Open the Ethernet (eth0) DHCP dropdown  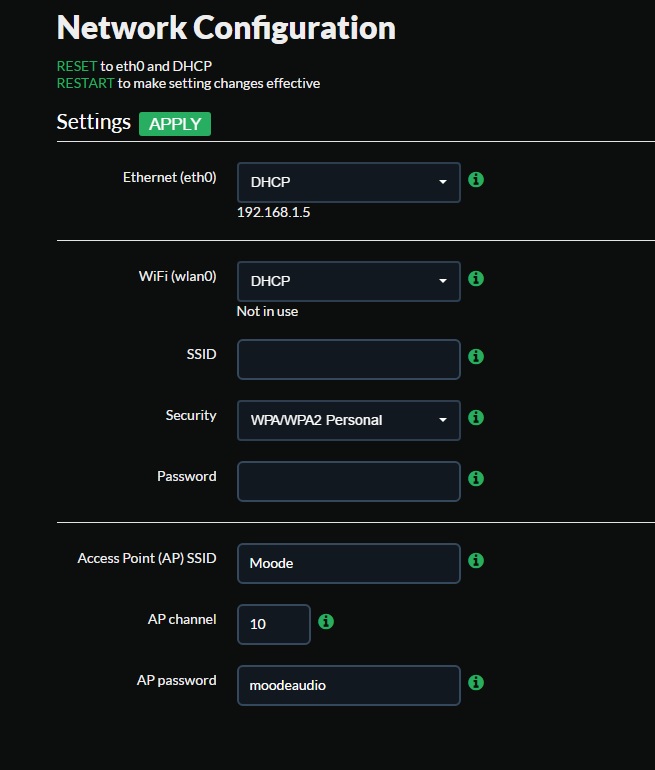[349, 182]
